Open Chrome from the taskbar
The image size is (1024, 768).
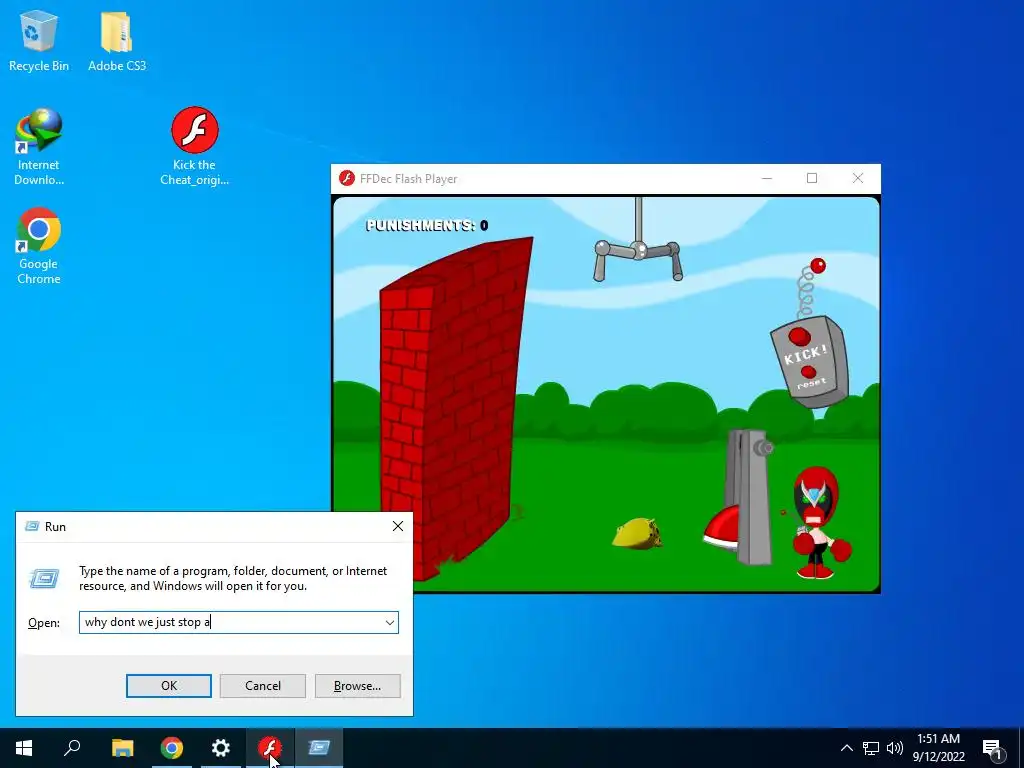click(172, 748)
